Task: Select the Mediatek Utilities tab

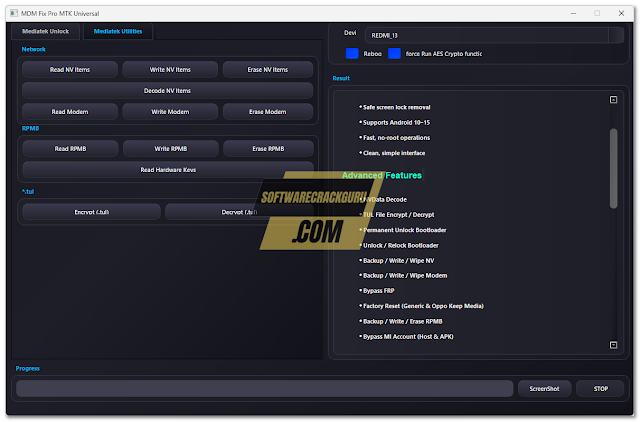Action: tap(118, 31)
